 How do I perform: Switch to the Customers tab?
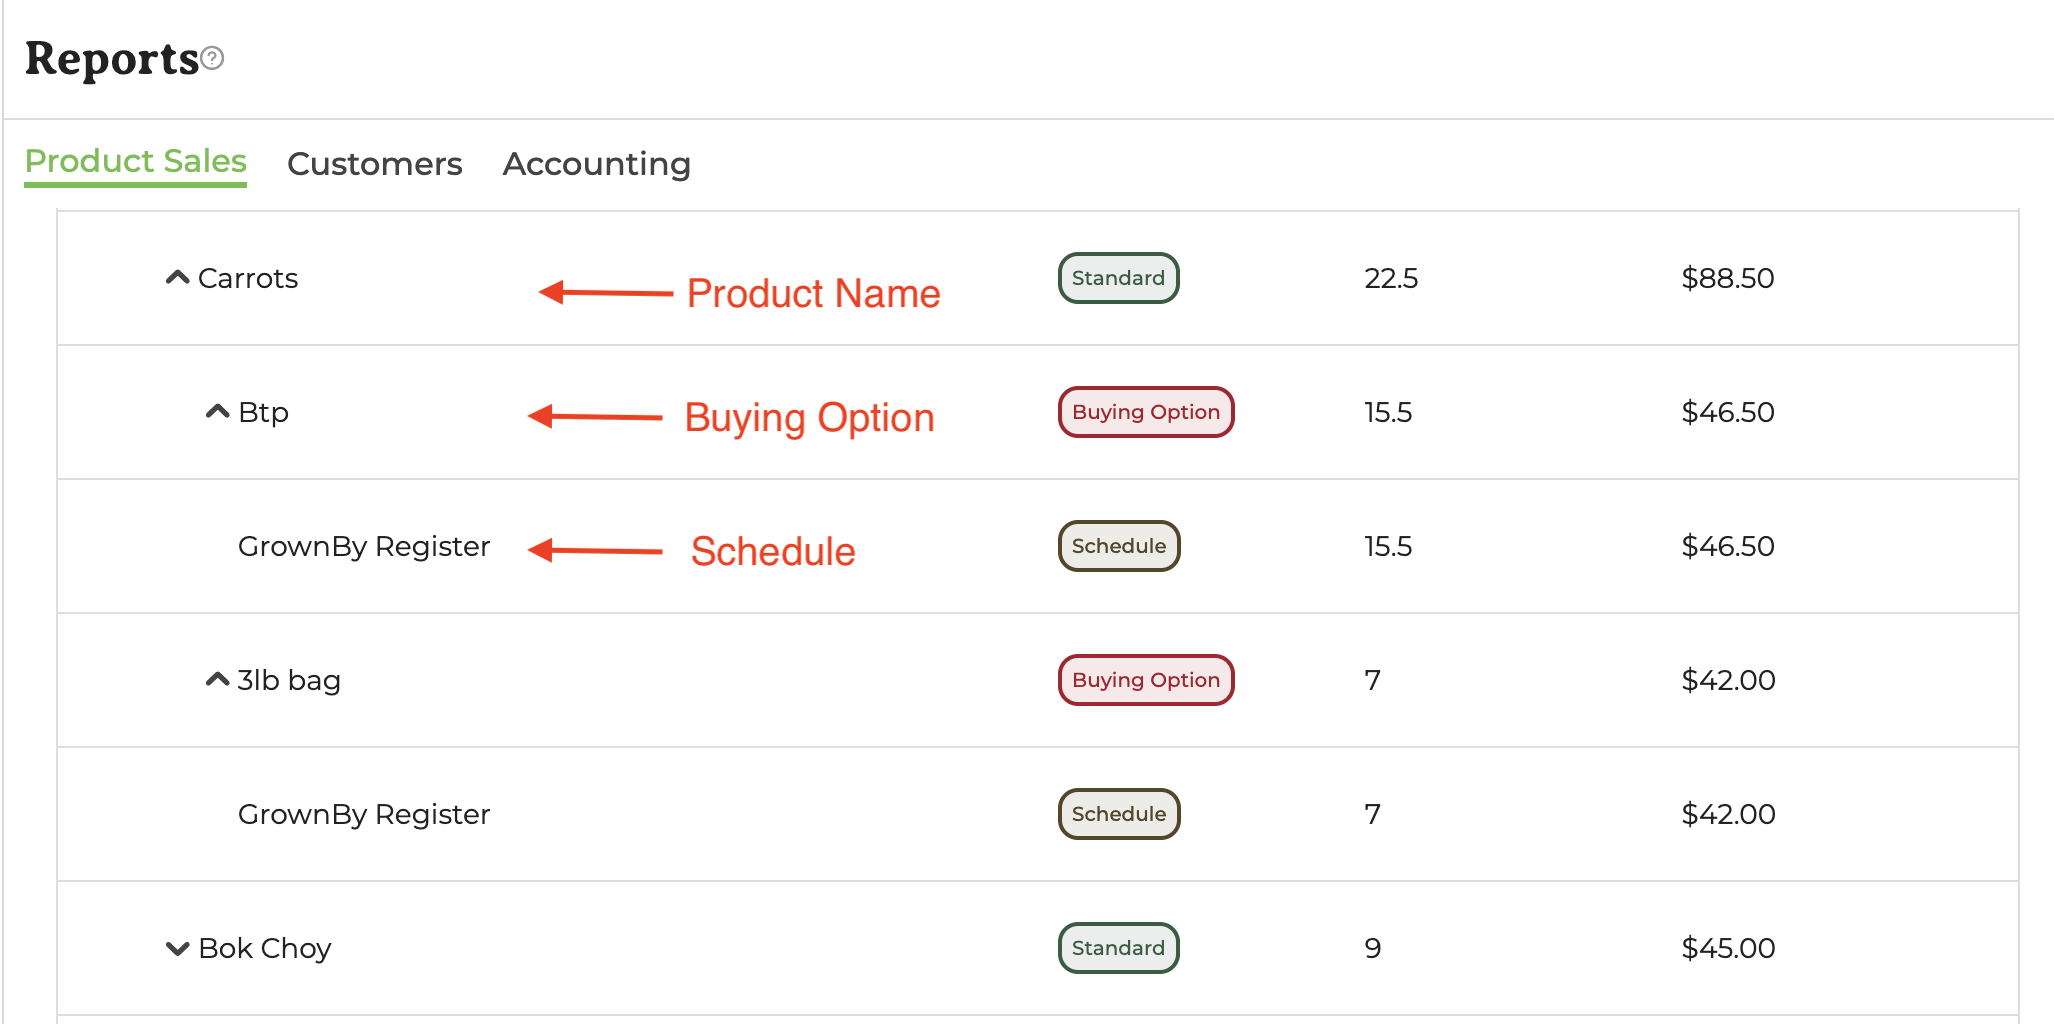(x=374, y=164)
